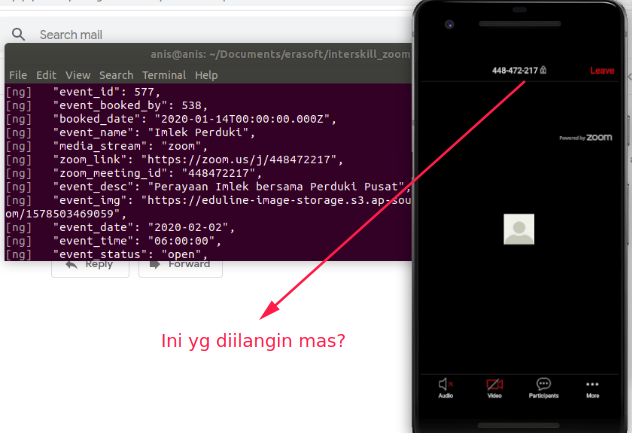Click the "zoom_meeting_id" line in terminal
This screenshot has height=433, width=632.
pyautogui.click(x=160, y=173)
